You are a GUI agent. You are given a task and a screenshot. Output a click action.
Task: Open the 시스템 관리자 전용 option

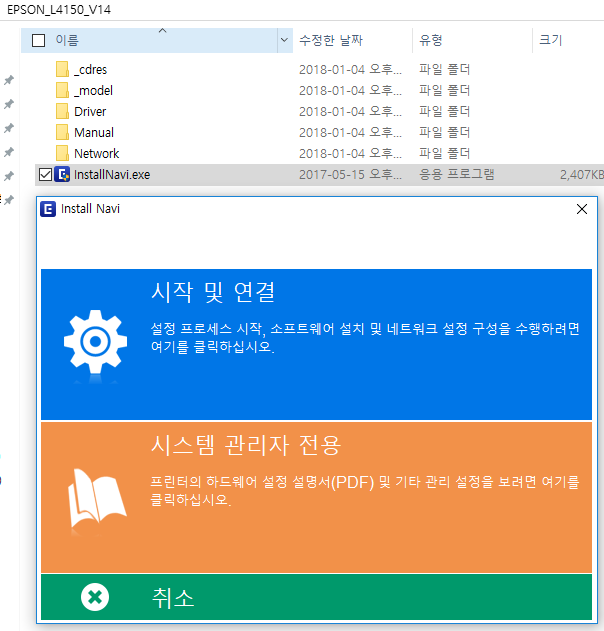[x=316, y=497]
